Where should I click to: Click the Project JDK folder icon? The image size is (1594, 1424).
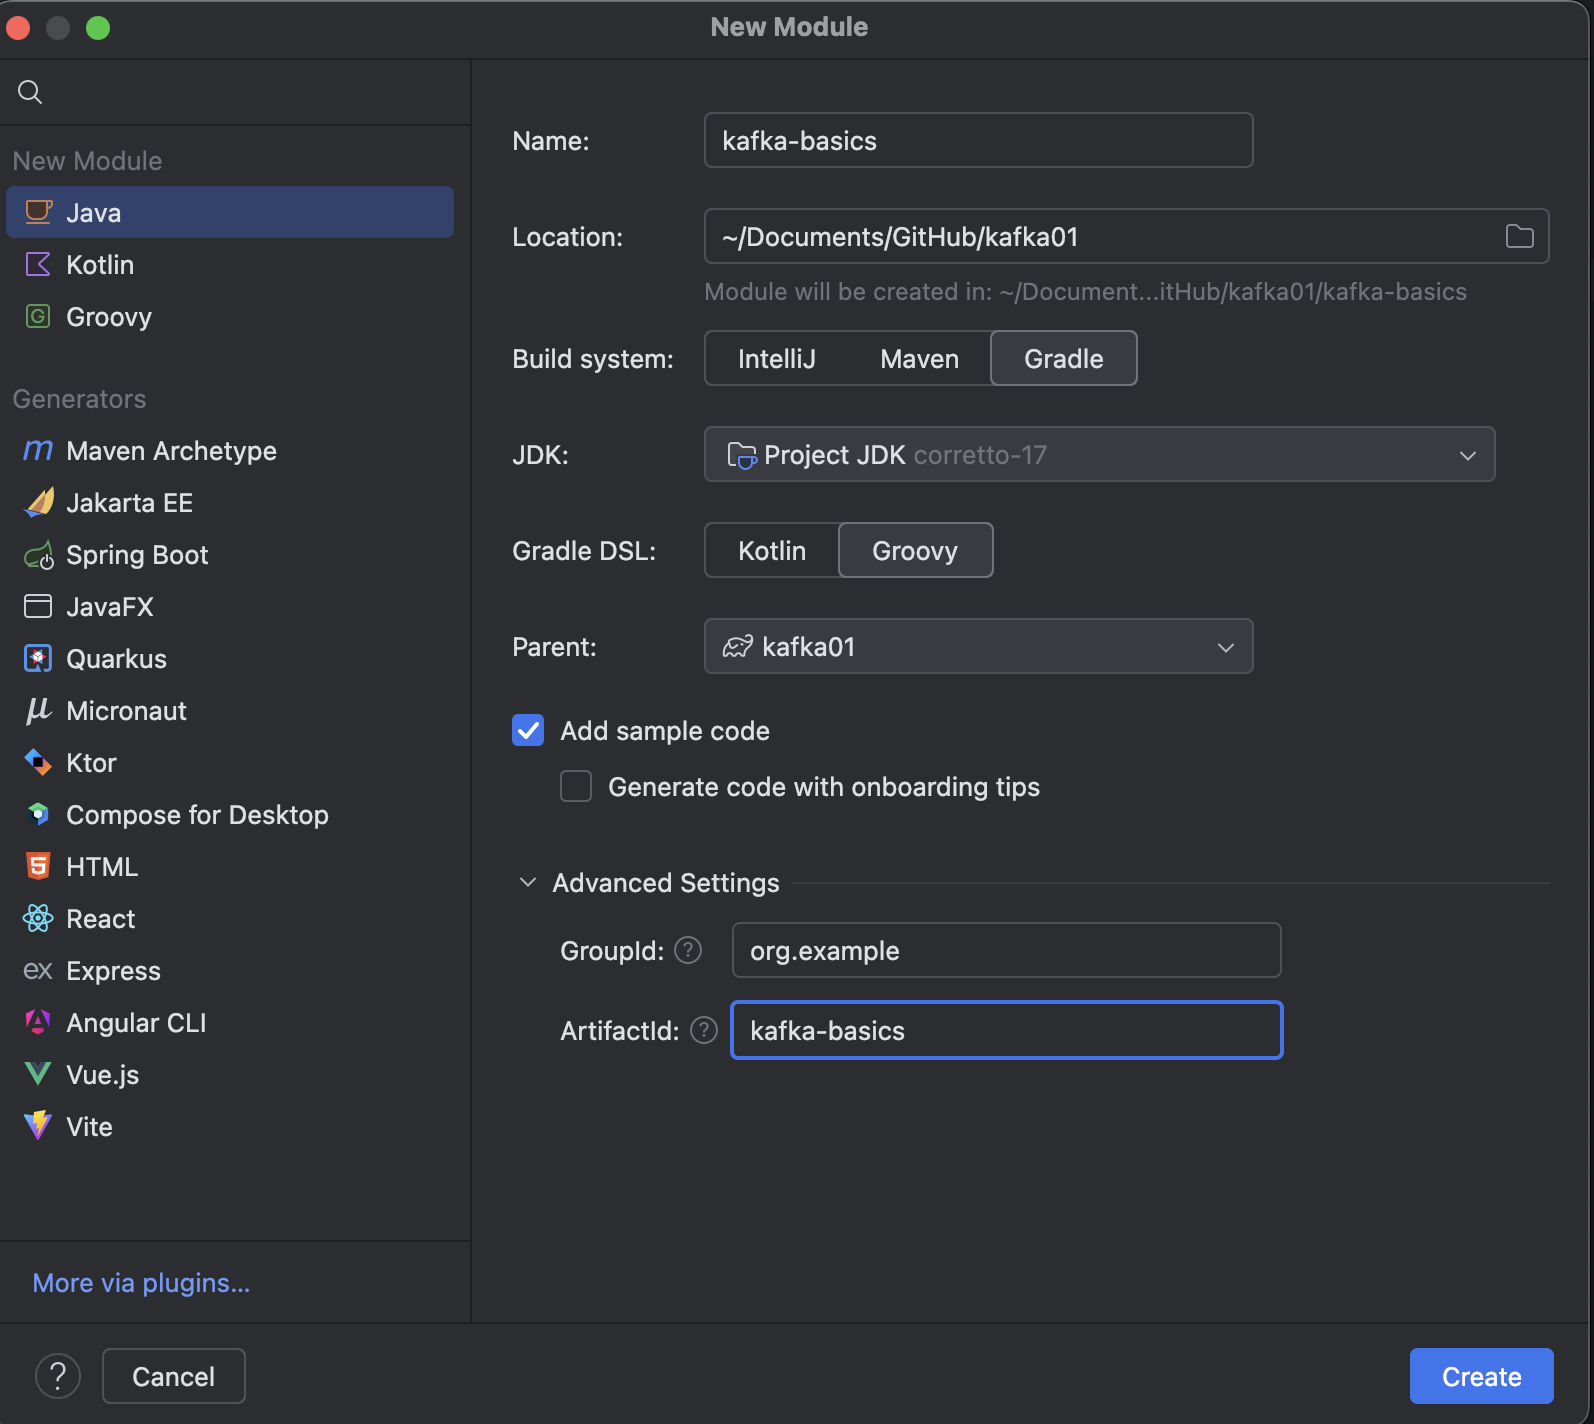741,455
